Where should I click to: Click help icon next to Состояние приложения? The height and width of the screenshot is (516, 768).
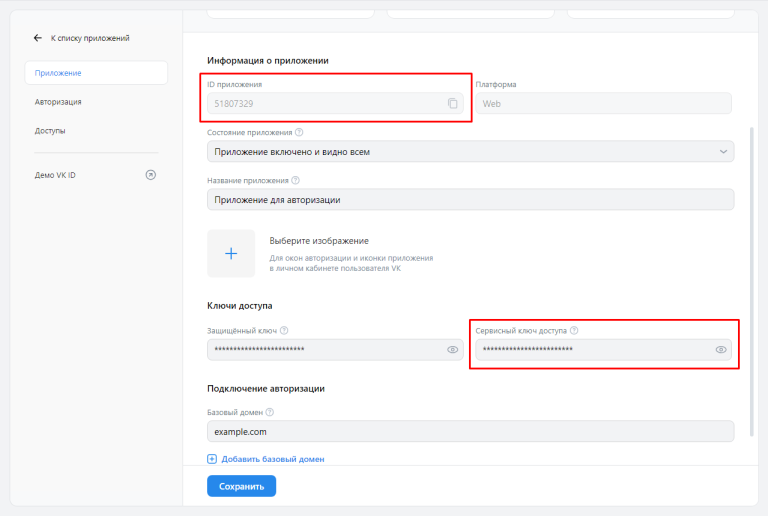click(300, 132)
